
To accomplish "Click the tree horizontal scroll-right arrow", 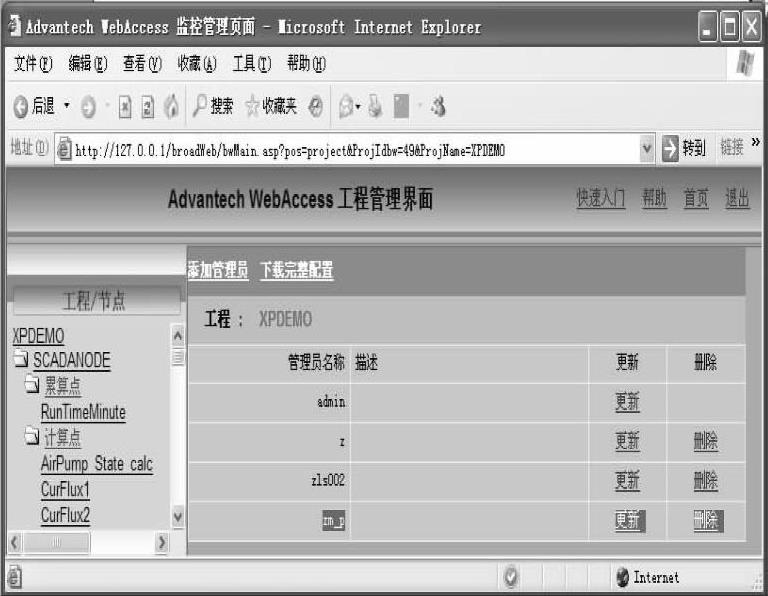I will tap(162, 542).
